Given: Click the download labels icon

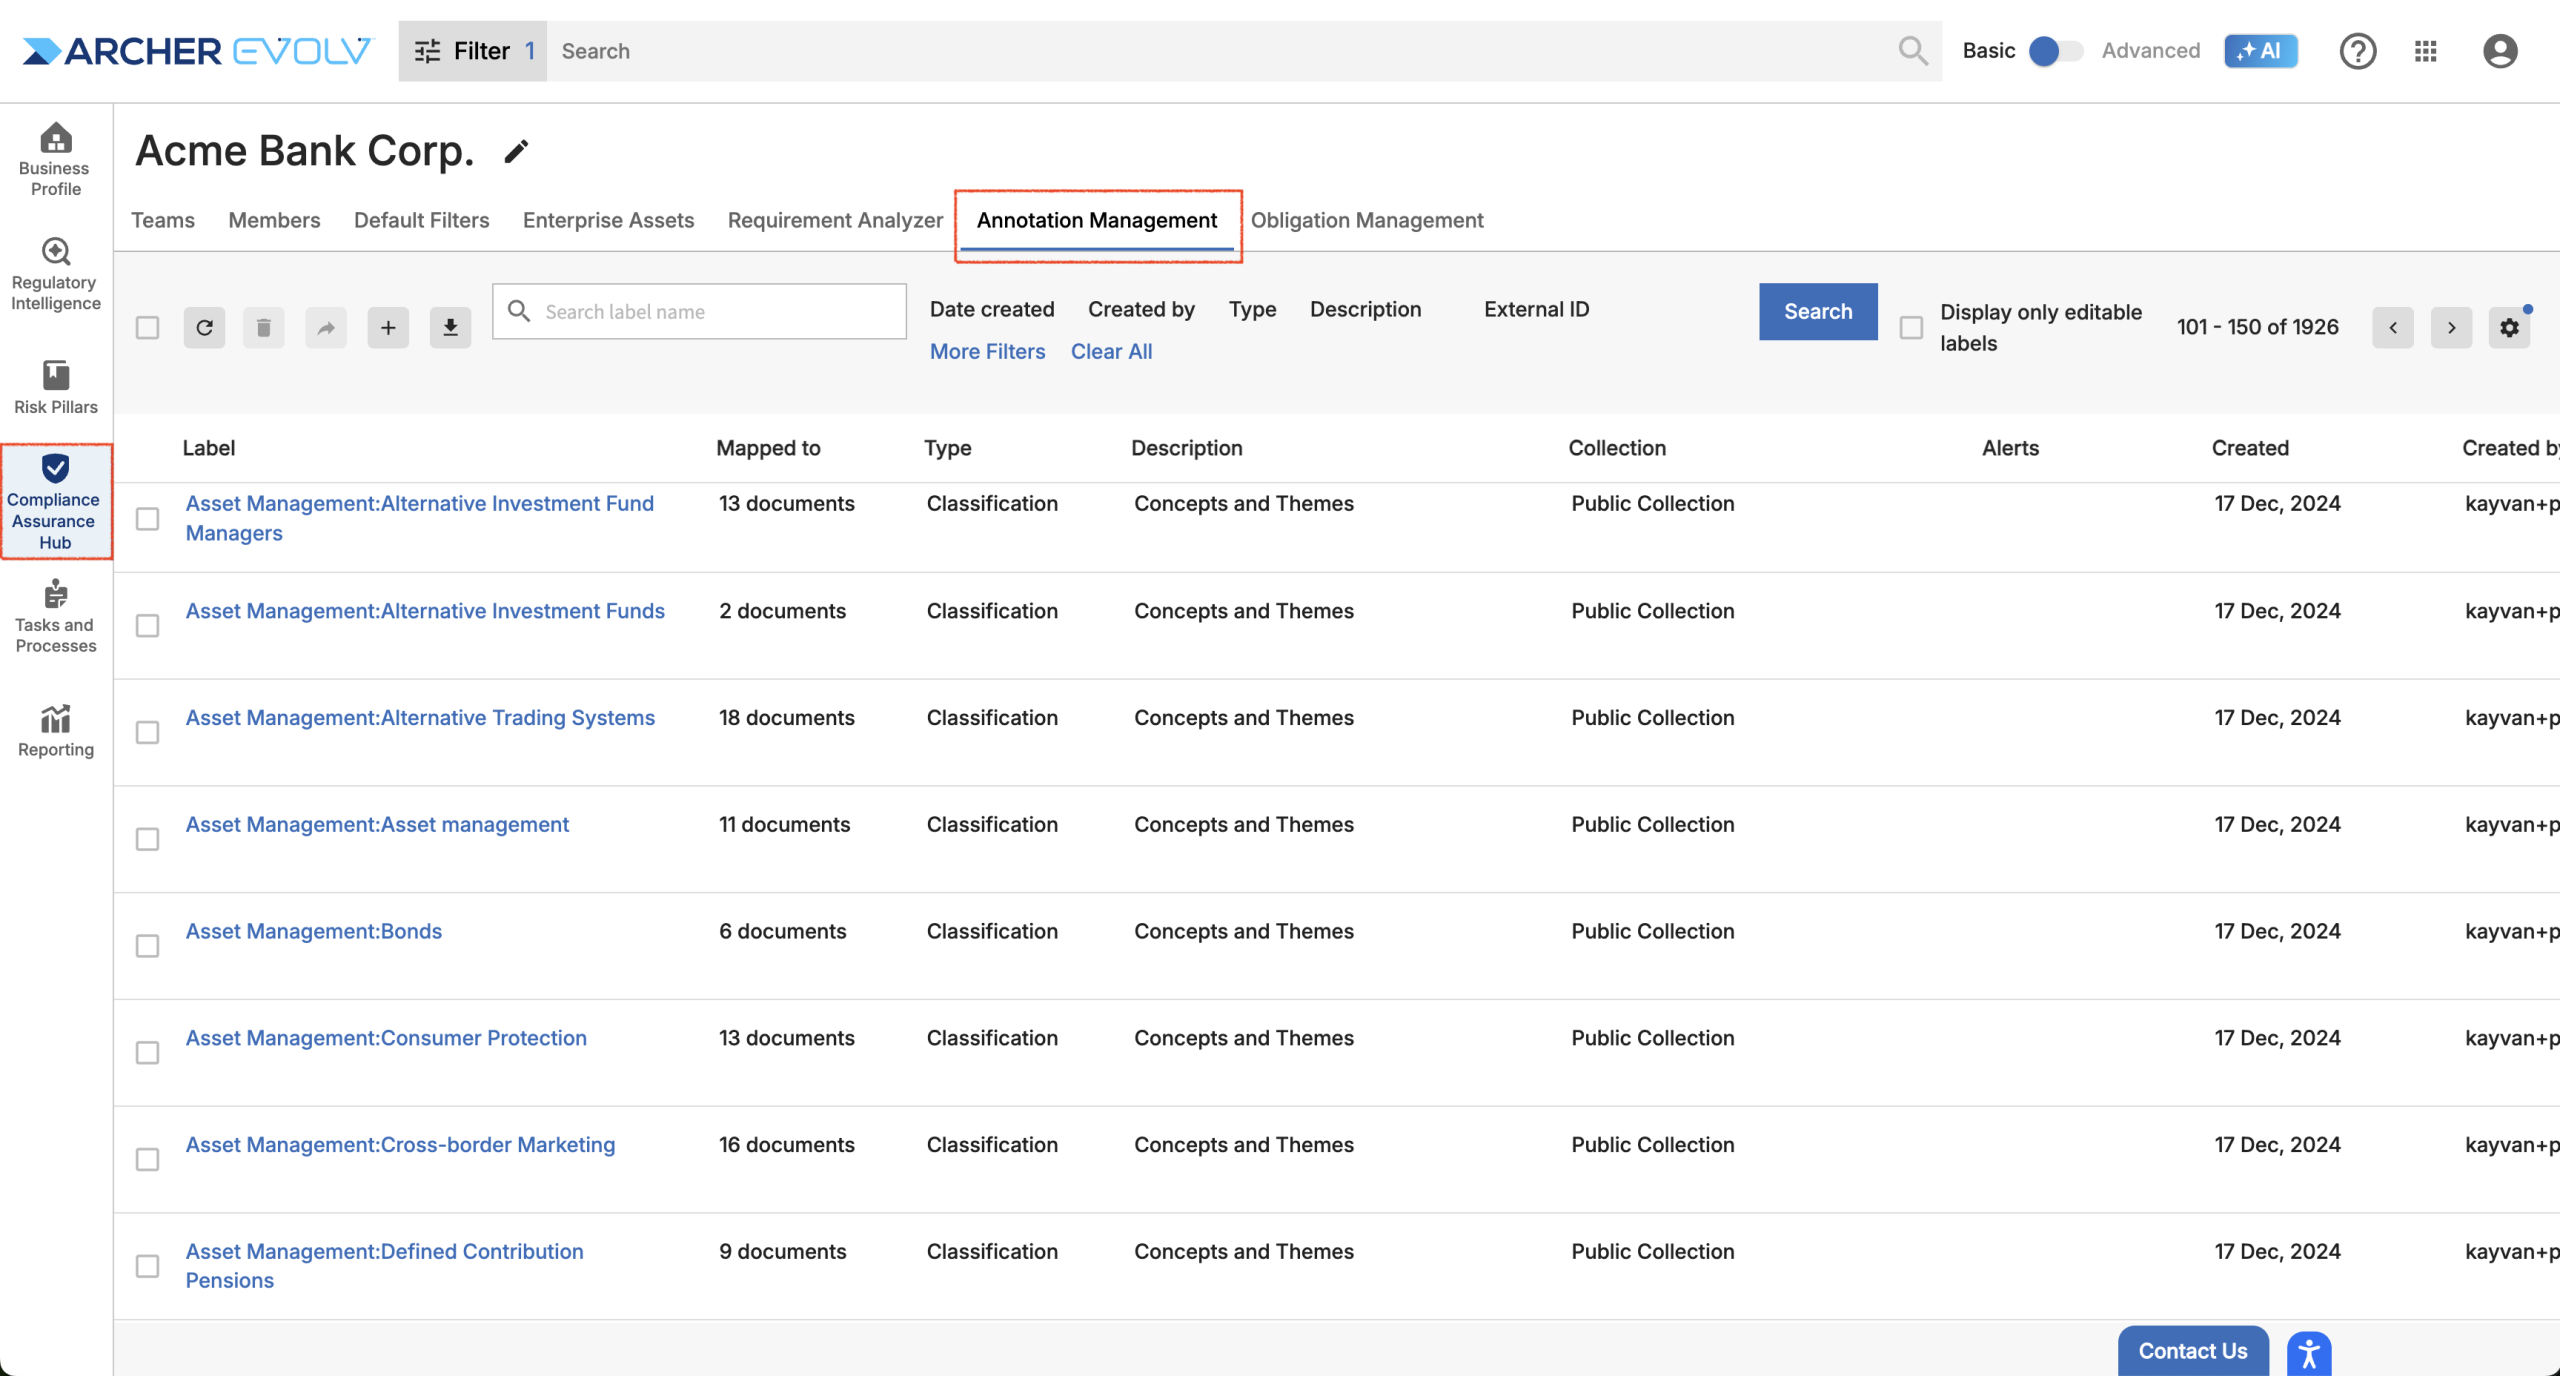Looking at the screenshot, I should pos(450,327).
